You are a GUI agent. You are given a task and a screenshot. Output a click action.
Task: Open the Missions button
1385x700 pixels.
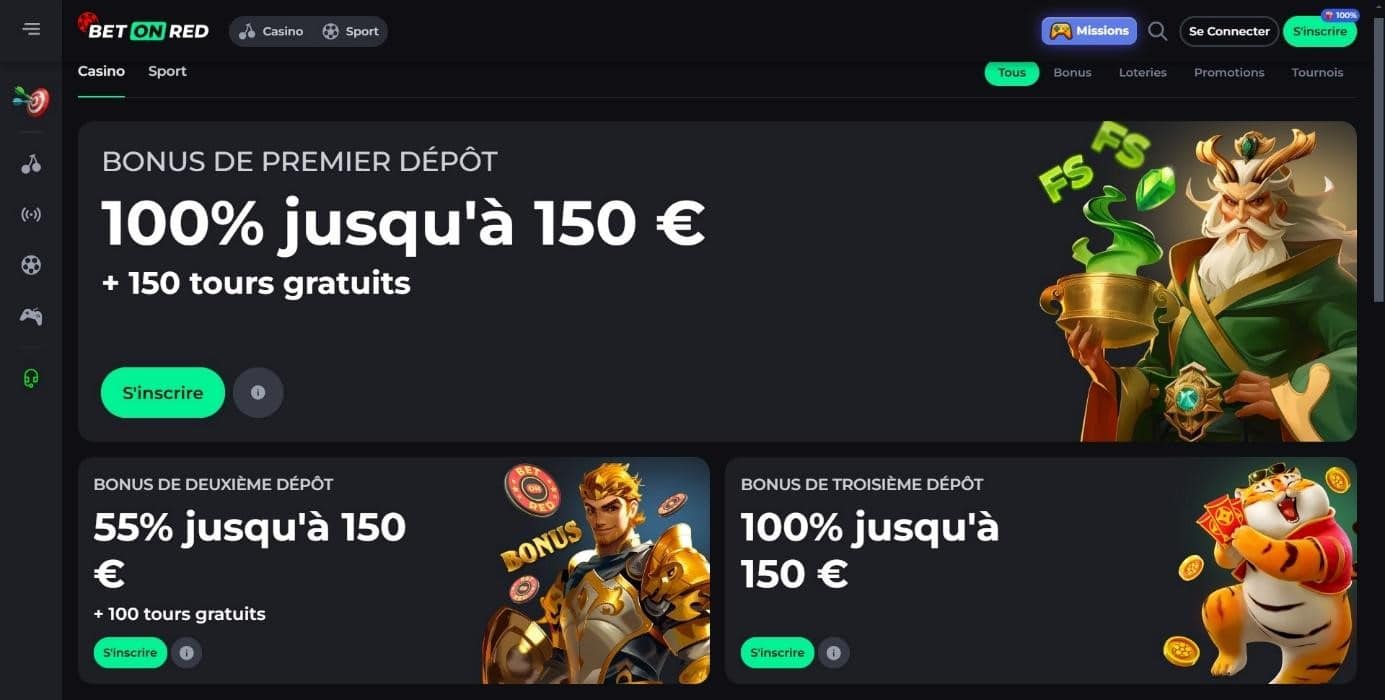click(1089, 31)
